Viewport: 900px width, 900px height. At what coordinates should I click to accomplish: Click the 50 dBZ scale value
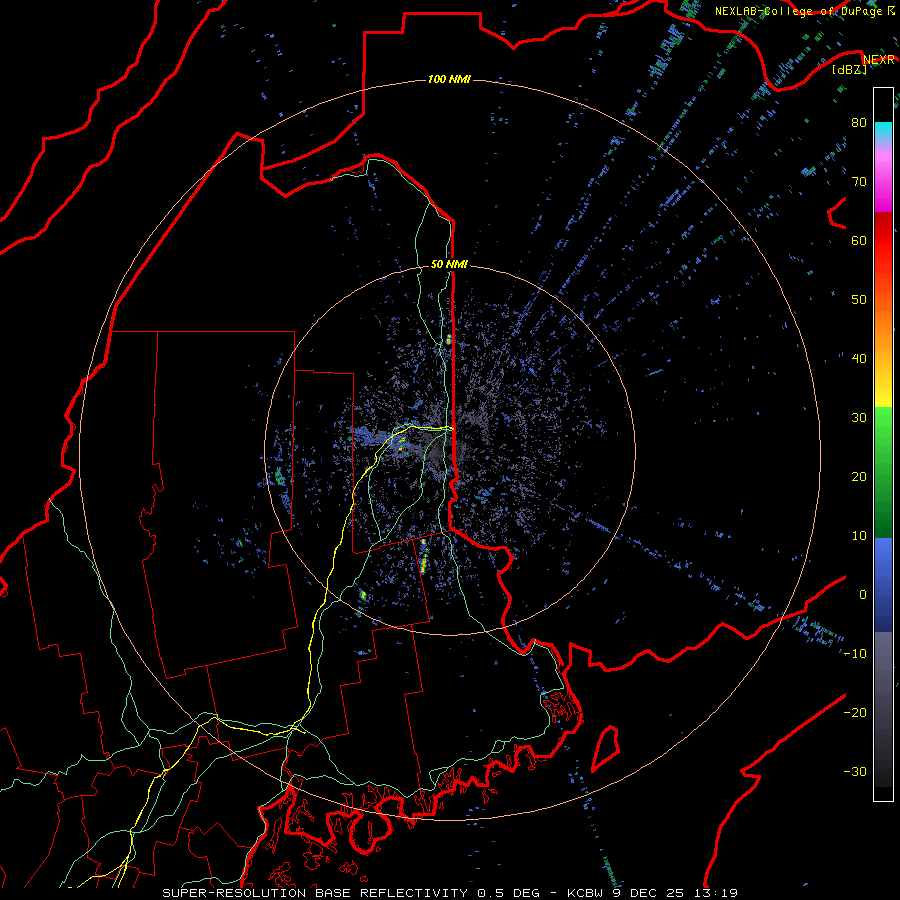859,300
